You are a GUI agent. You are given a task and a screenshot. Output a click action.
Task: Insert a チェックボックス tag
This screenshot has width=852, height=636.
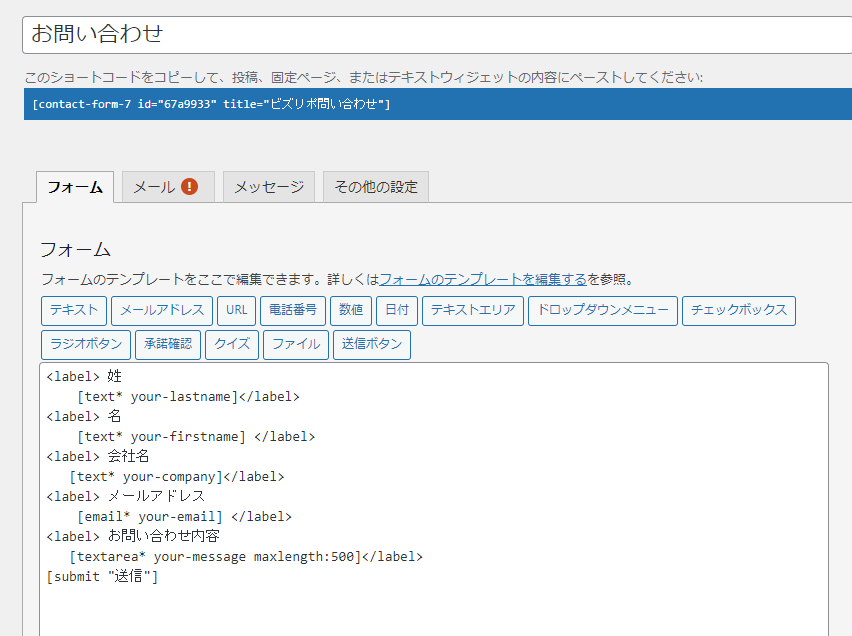point(739,310)
